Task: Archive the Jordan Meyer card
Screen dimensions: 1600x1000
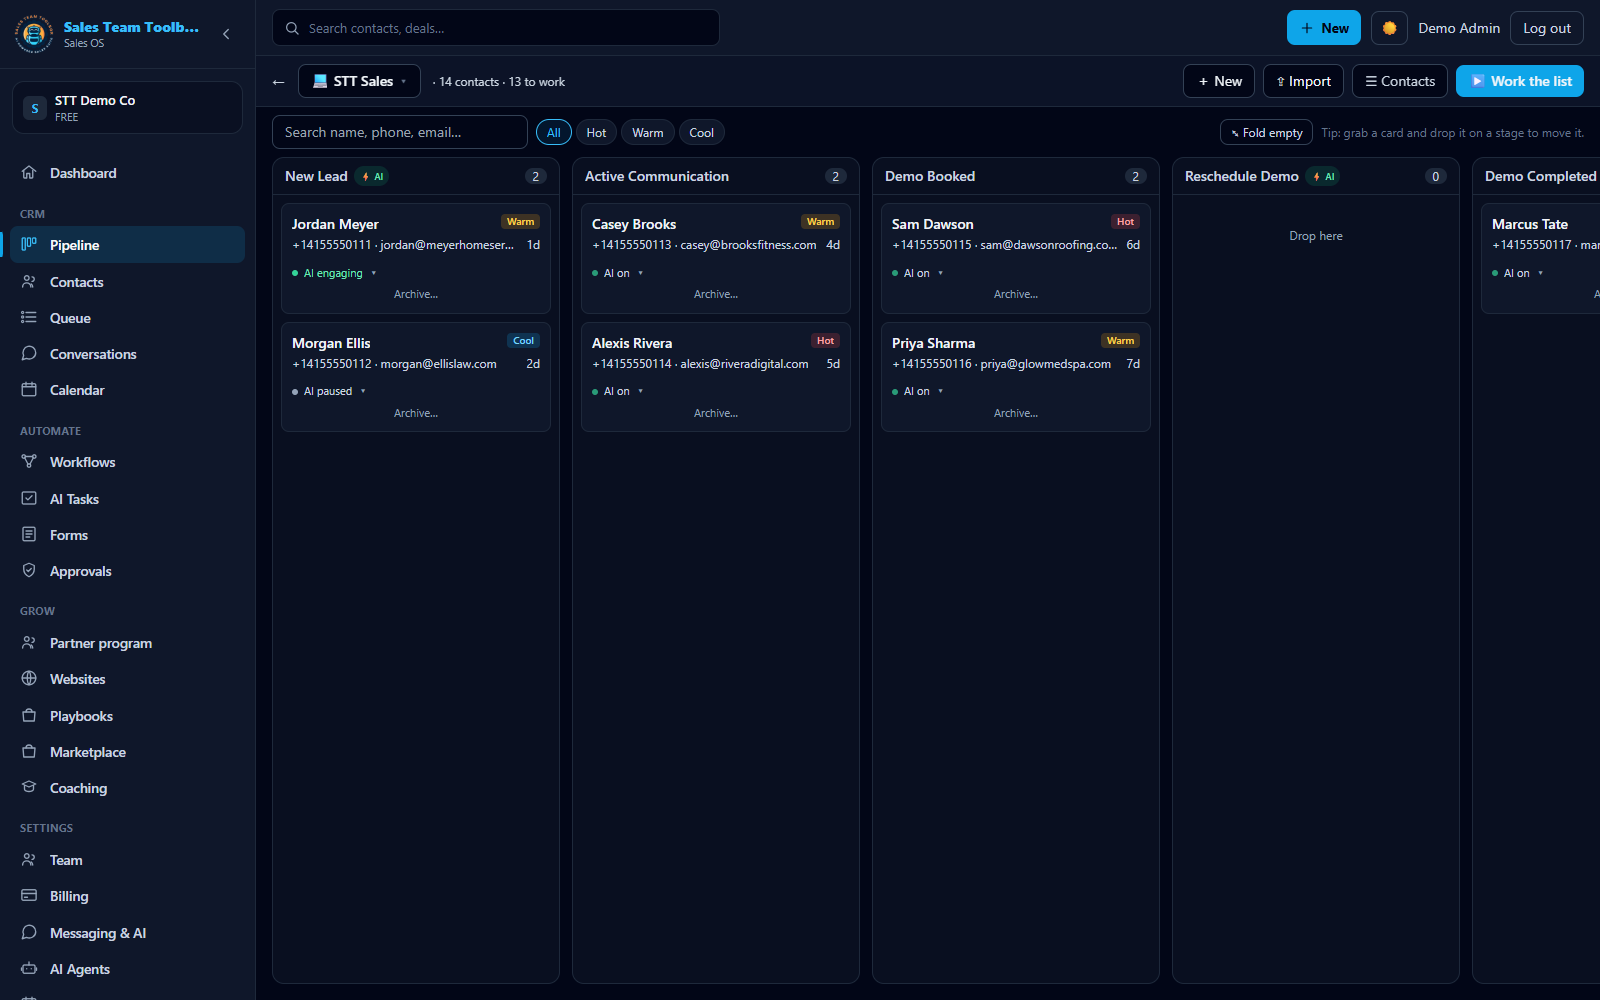Action: point(416,295)
